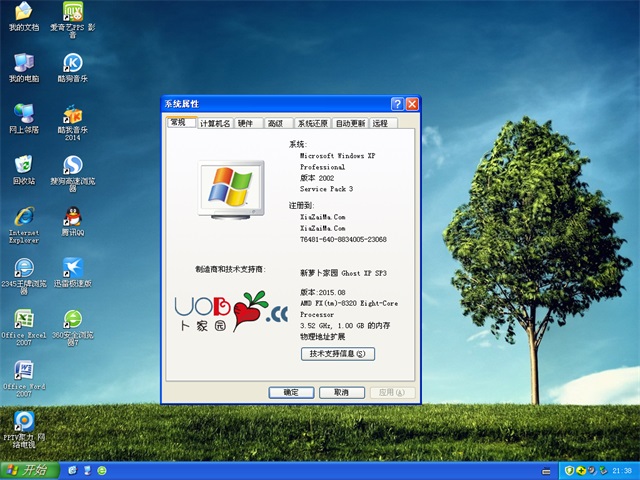Open Office Word 2007 shortcut

tap(23, 372)
